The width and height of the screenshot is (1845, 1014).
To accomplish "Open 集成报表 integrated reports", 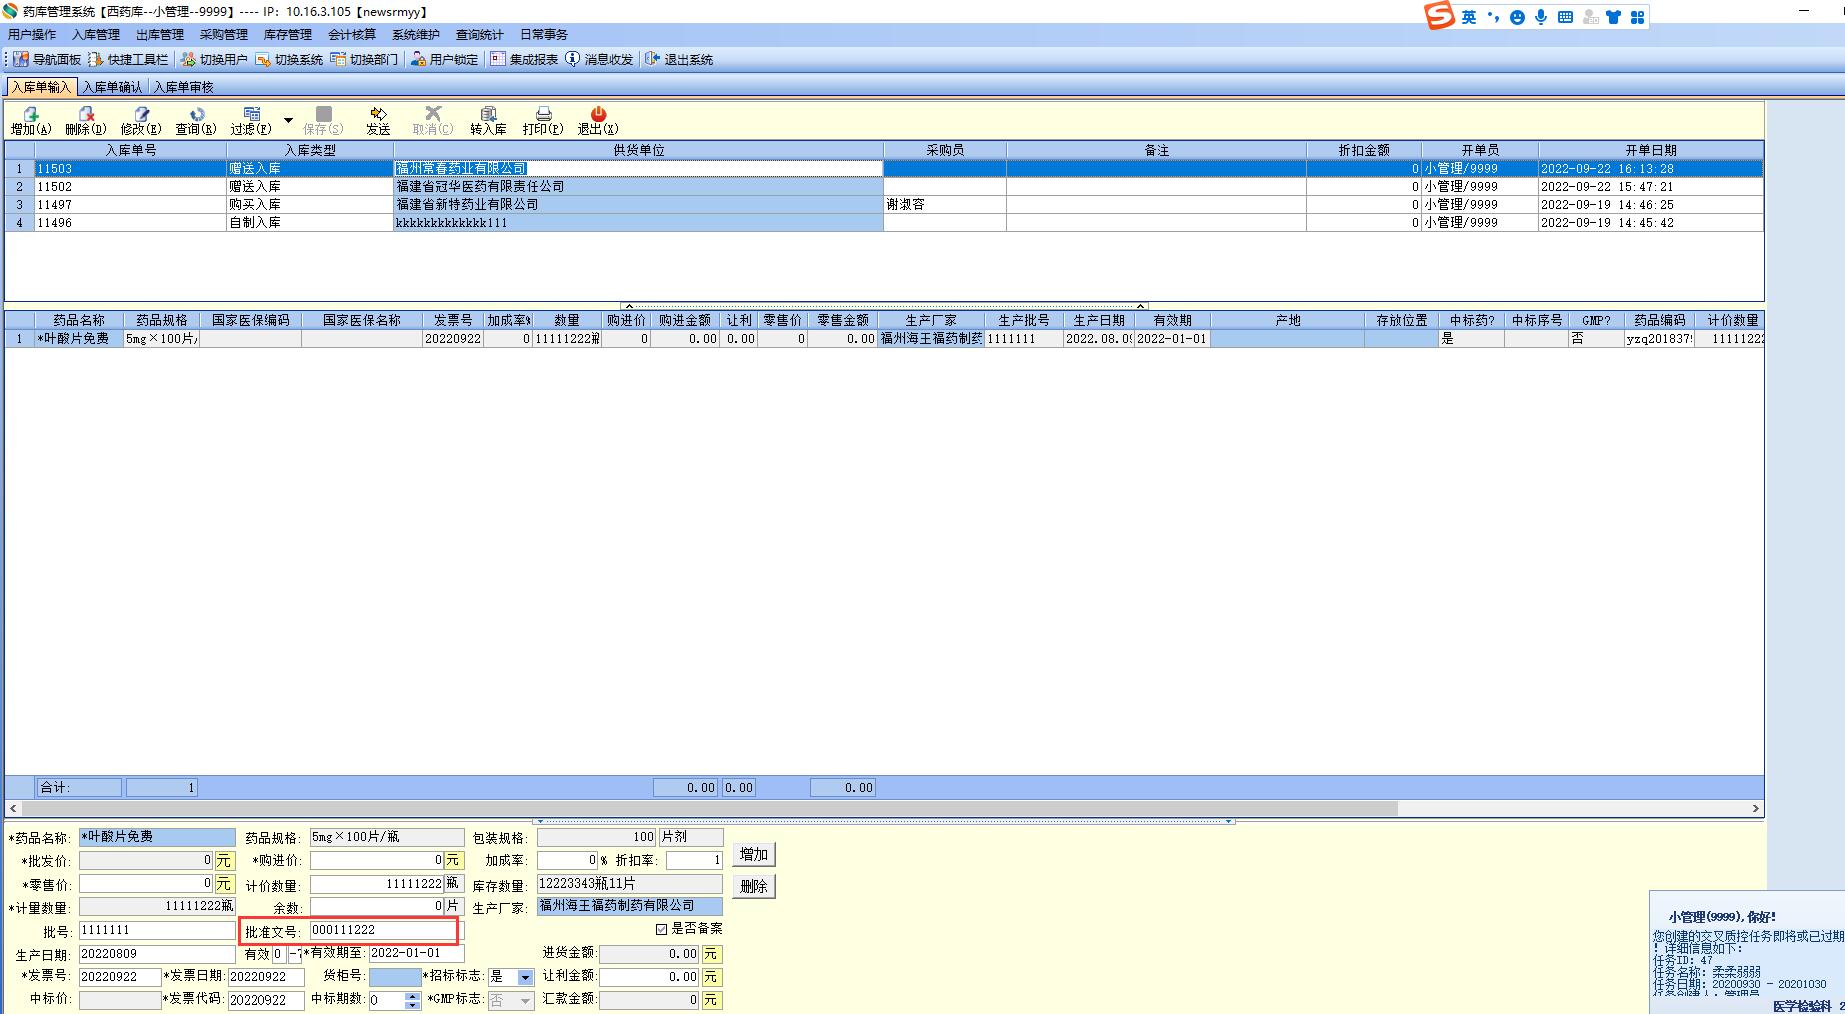I will pos(524,60).
